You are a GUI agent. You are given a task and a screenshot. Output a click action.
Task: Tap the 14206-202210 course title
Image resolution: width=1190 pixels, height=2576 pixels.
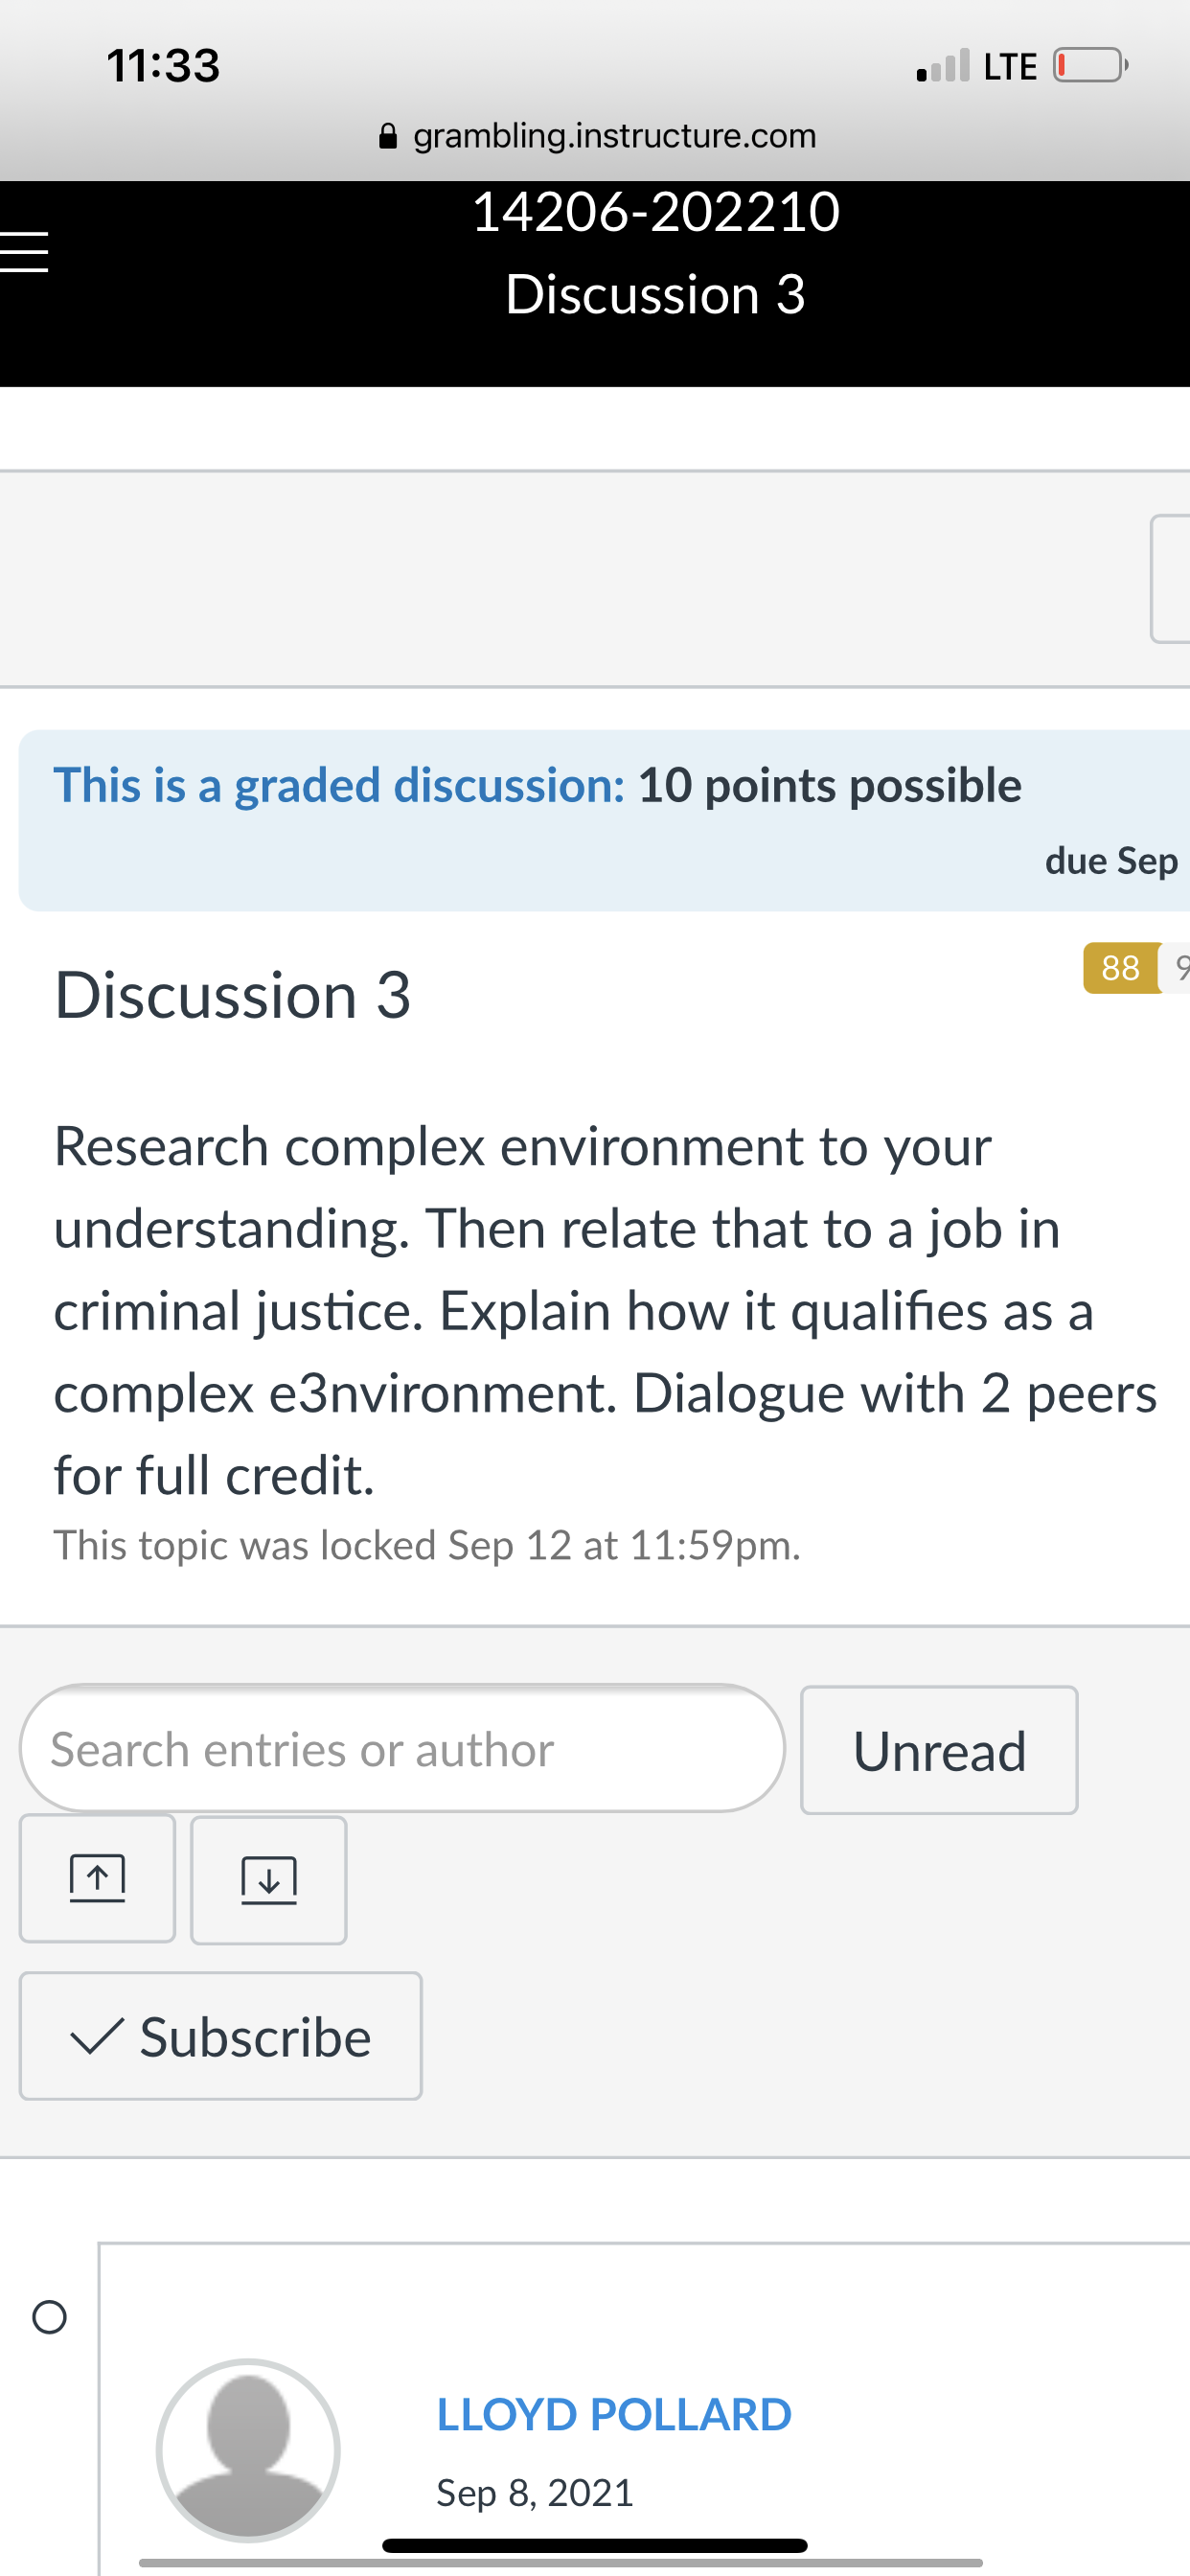pos(655,212)
